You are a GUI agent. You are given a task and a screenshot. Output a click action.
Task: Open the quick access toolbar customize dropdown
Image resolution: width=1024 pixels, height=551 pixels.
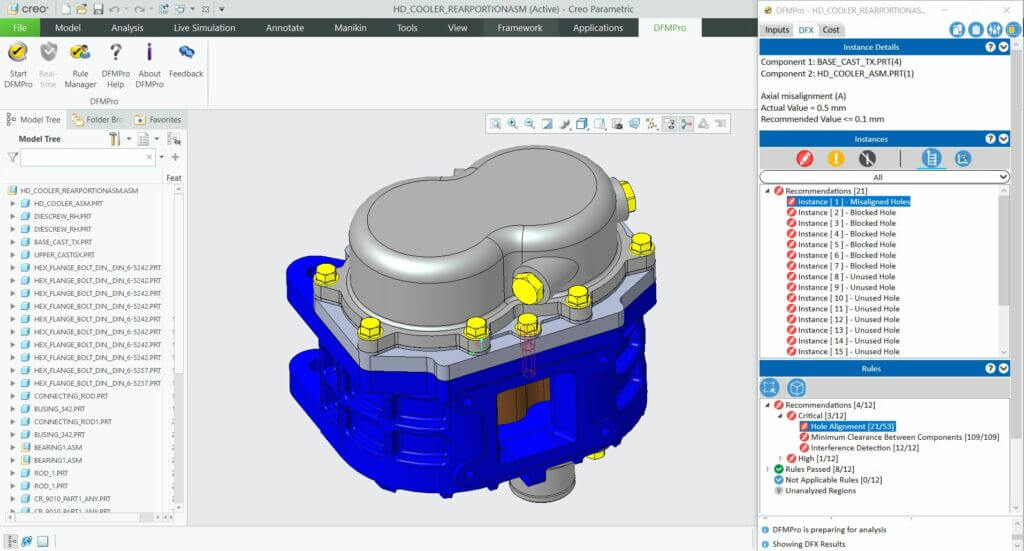[x=221, y=9]
